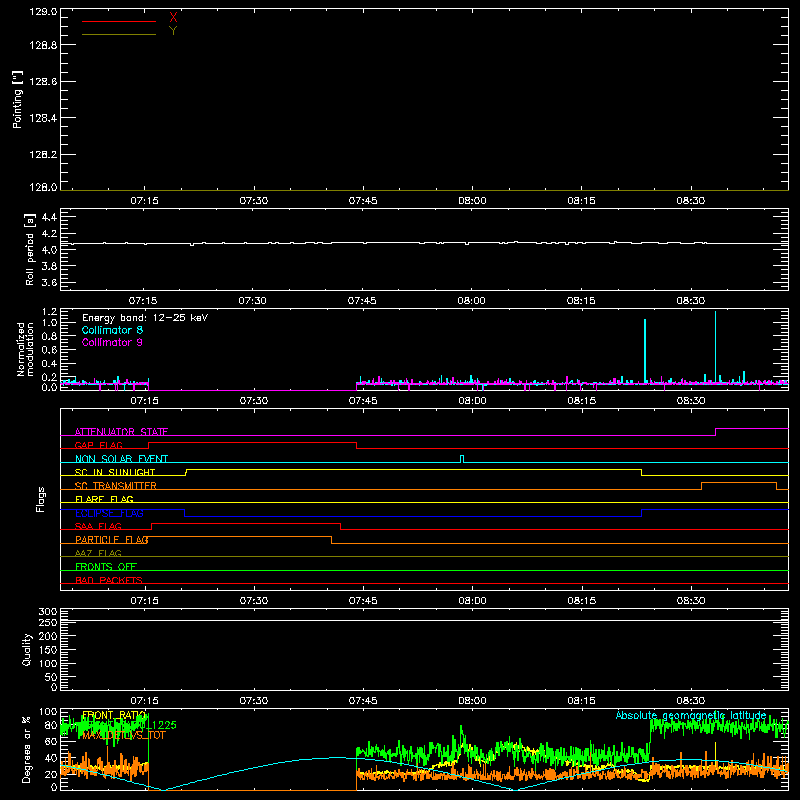The width and height of the screenshot is (800, 800).
Task: Click the FLARE_FLAG label
Action: coord(104,499)
